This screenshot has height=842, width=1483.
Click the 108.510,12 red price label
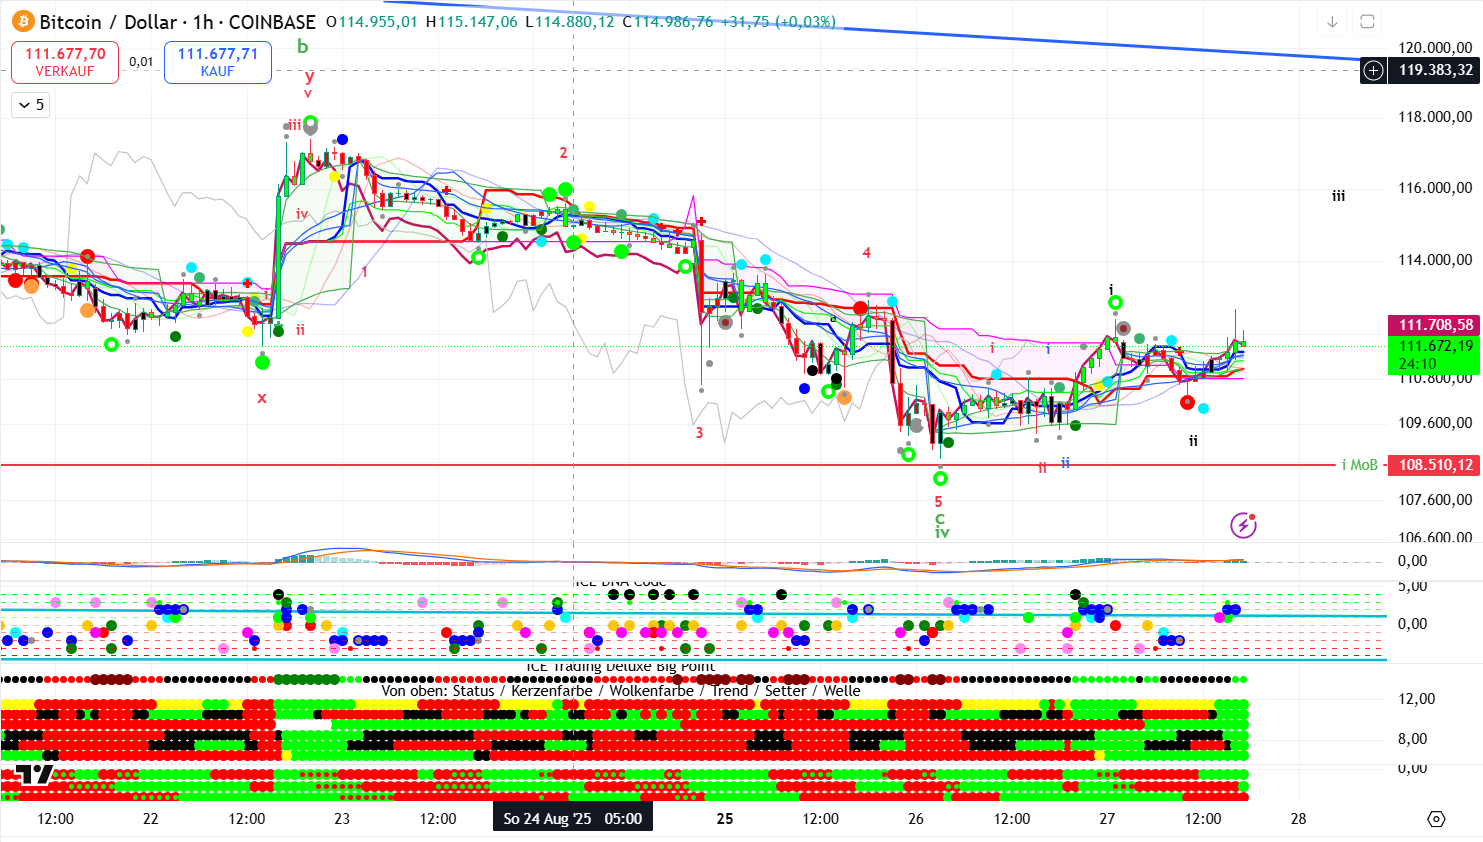coord(1435,465)
